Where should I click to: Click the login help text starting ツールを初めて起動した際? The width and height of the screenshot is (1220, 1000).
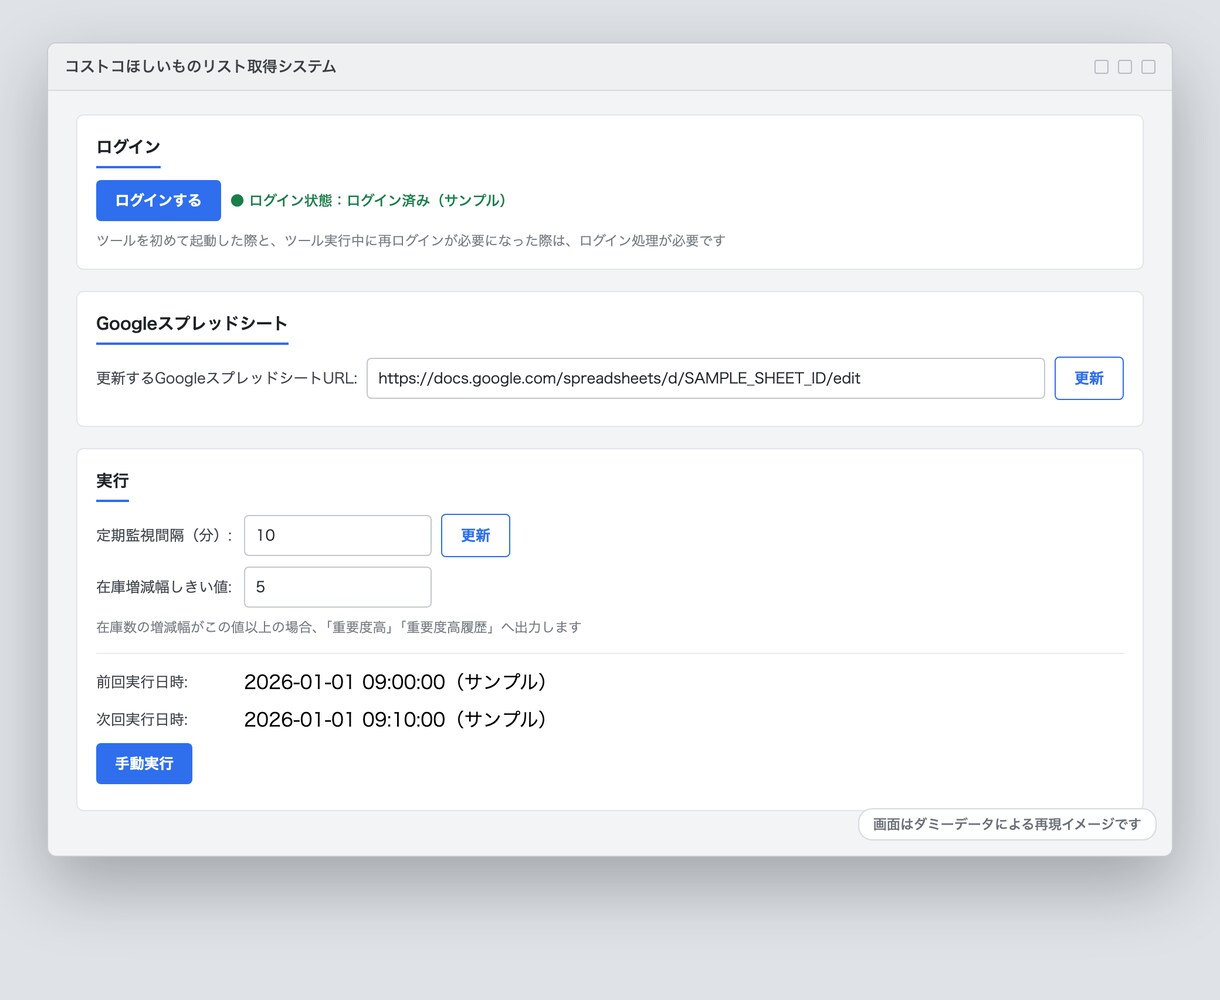coord(411,241)
